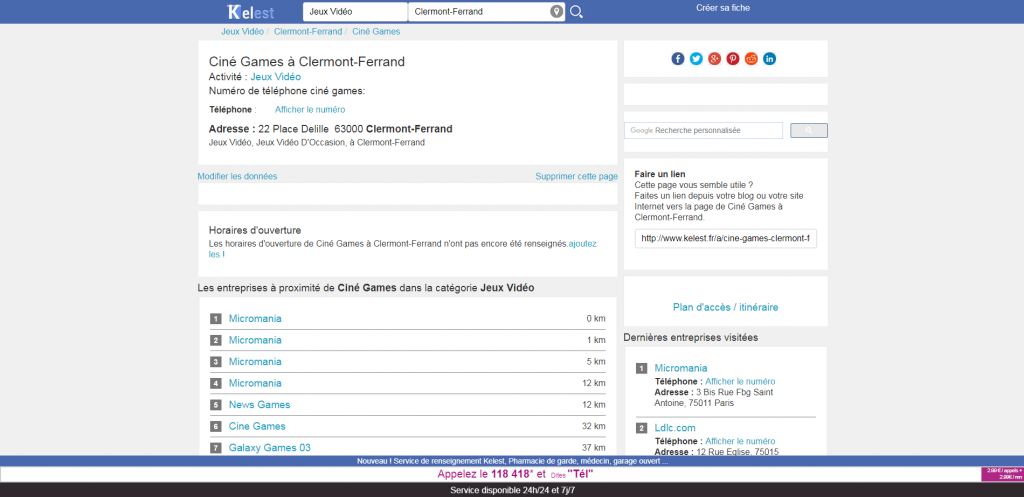Click the 37 km distance value
The height and width of the screenshot is (497, 1024).
coord(594,448)
